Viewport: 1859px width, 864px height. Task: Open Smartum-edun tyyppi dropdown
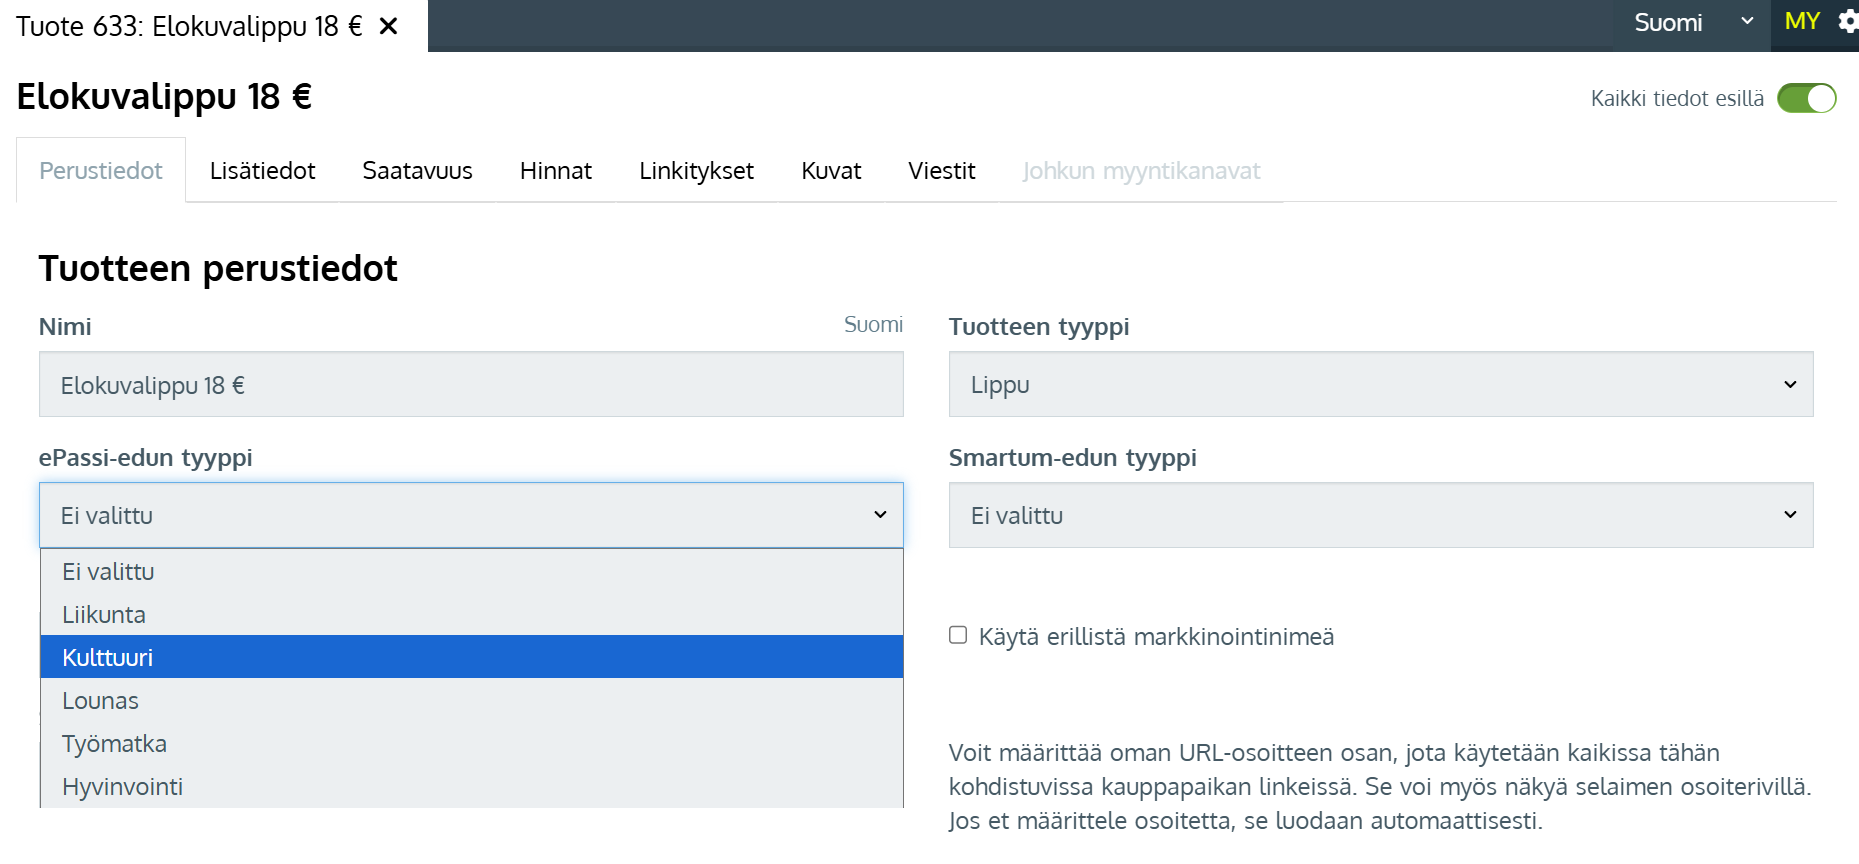(1380, 516)
